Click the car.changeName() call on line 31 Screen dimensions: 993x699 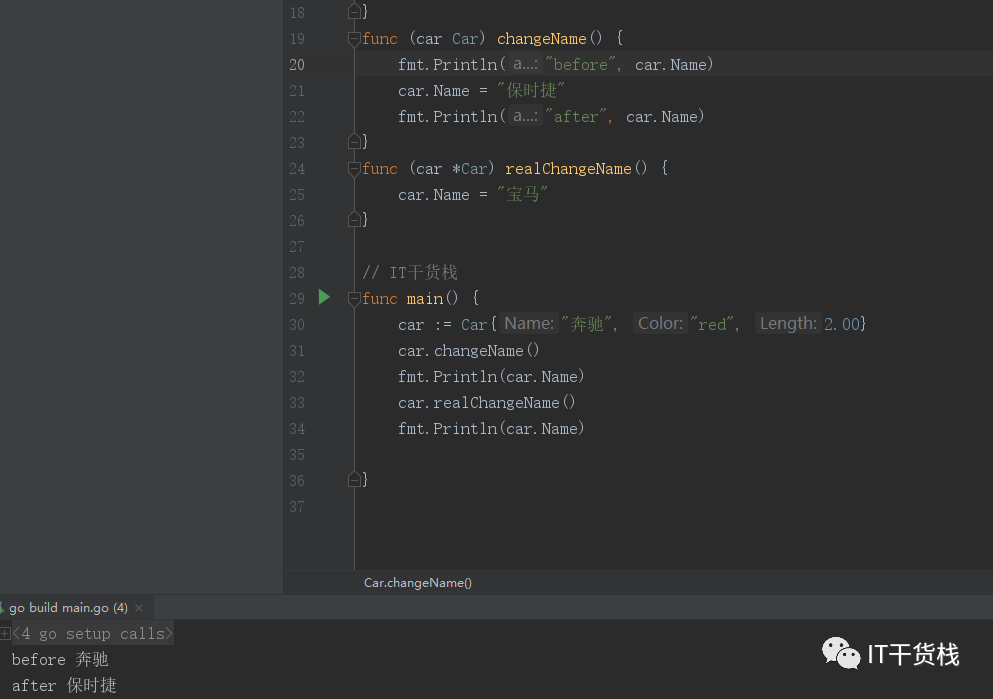point(469,351)
